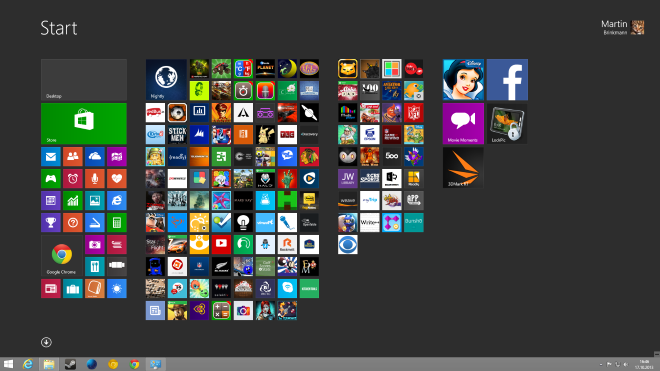The width and height of the screenshot is (660, 371).
Task: Open the Stick Men game tile
Action: click(x=177, y=134)
